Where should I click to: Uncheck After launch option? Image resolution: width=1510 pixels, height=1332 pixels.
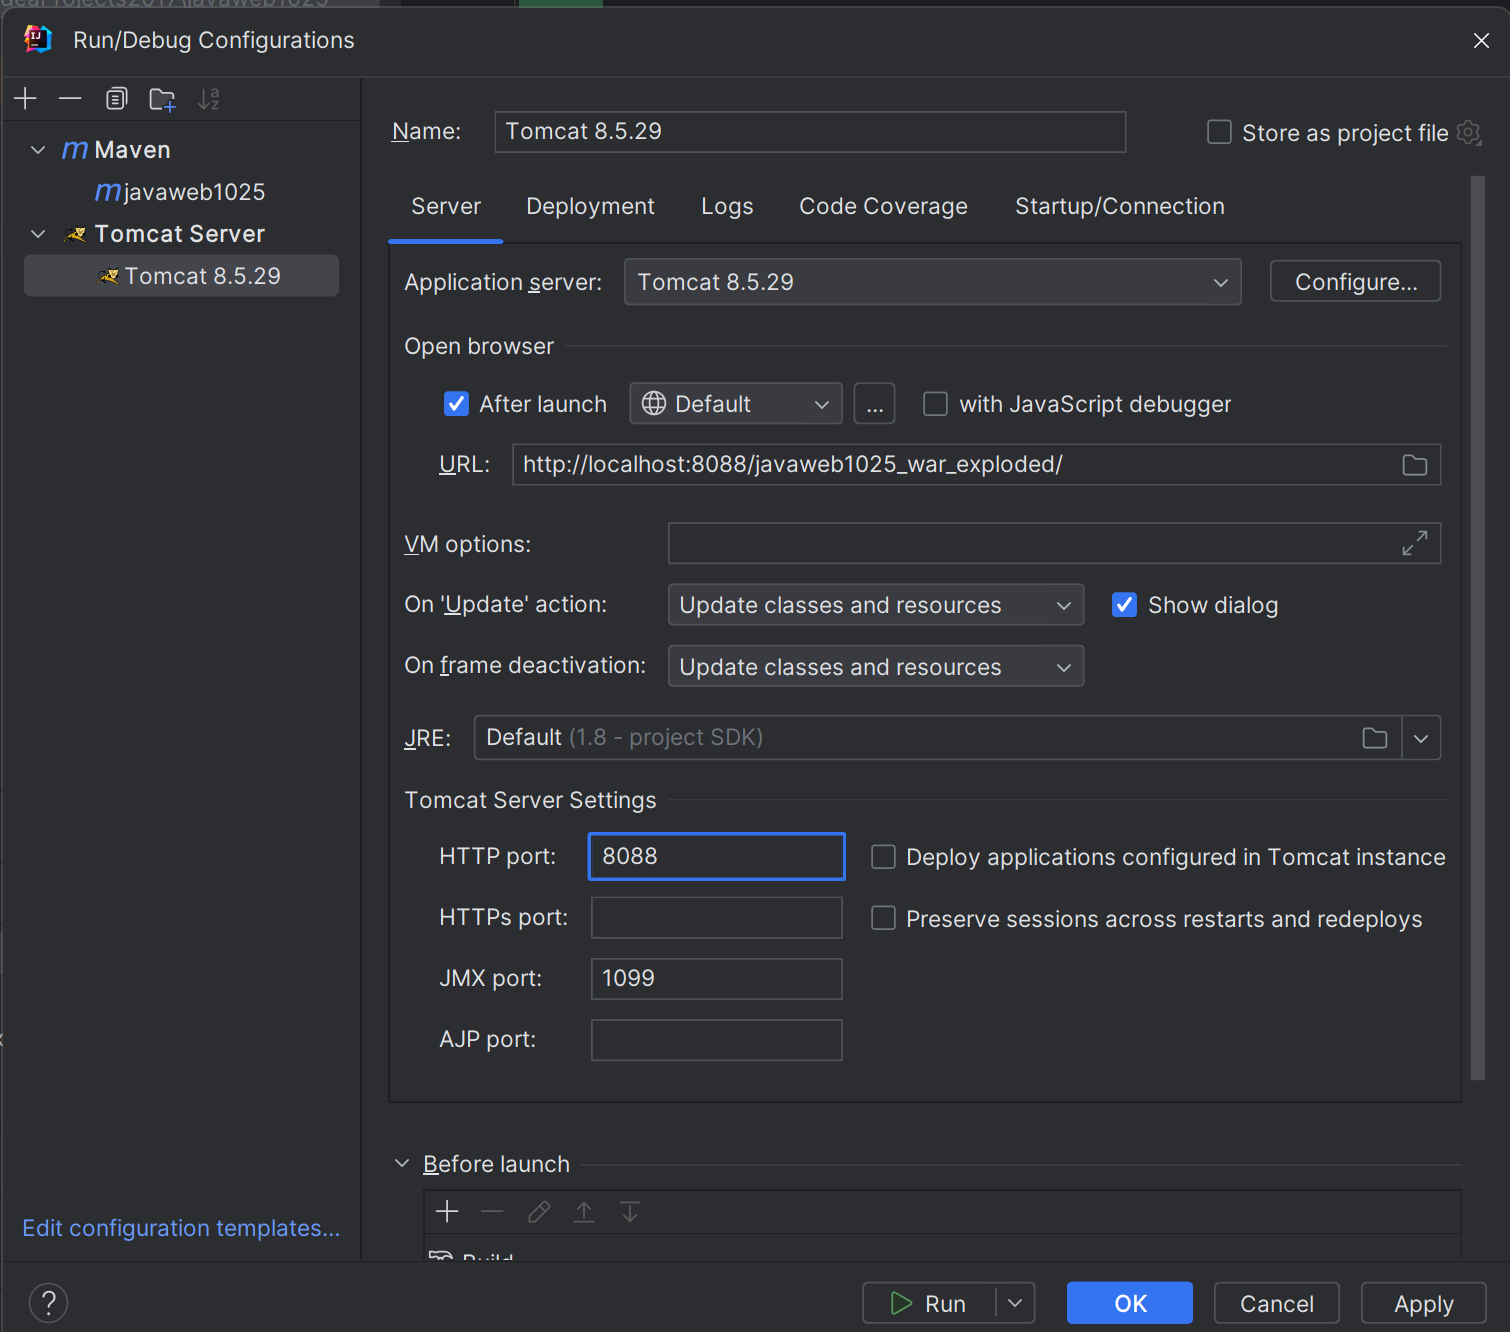click(456, 404)
